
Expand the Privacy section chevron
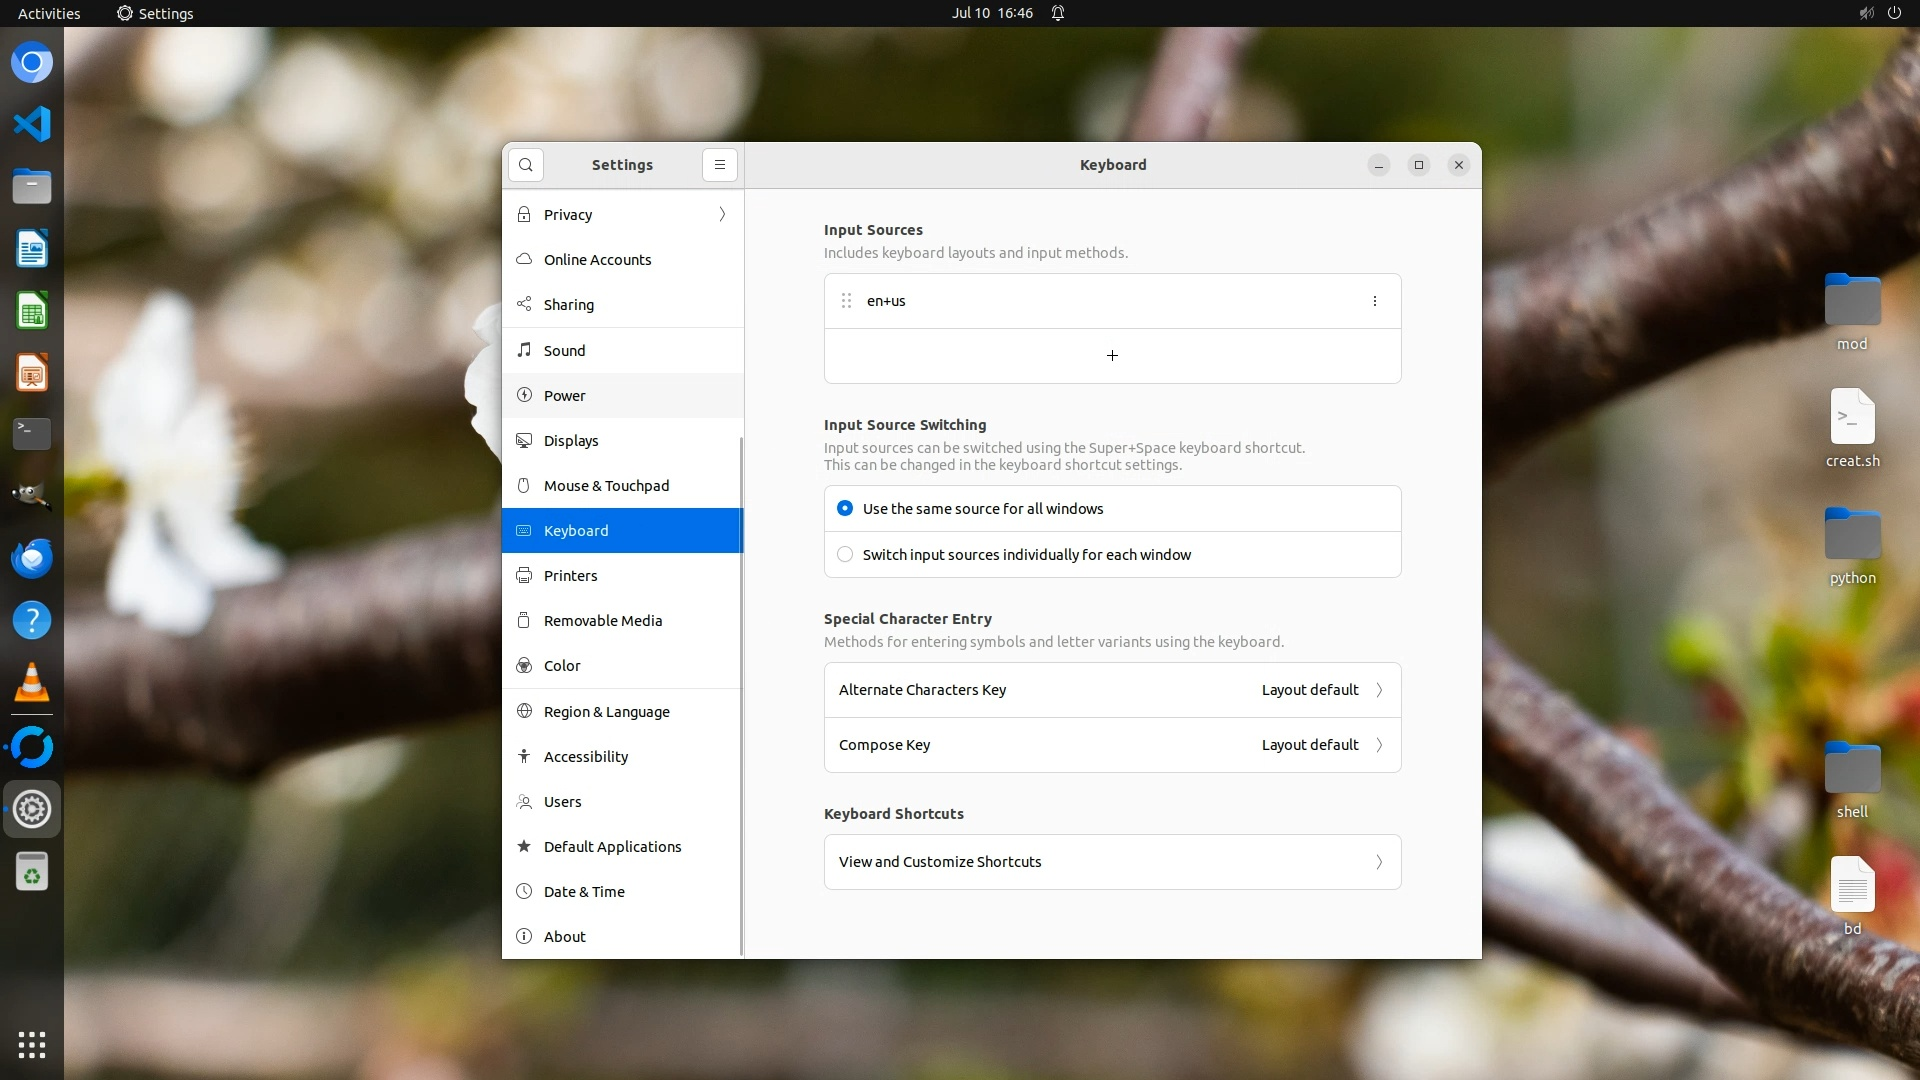[722, 215]
